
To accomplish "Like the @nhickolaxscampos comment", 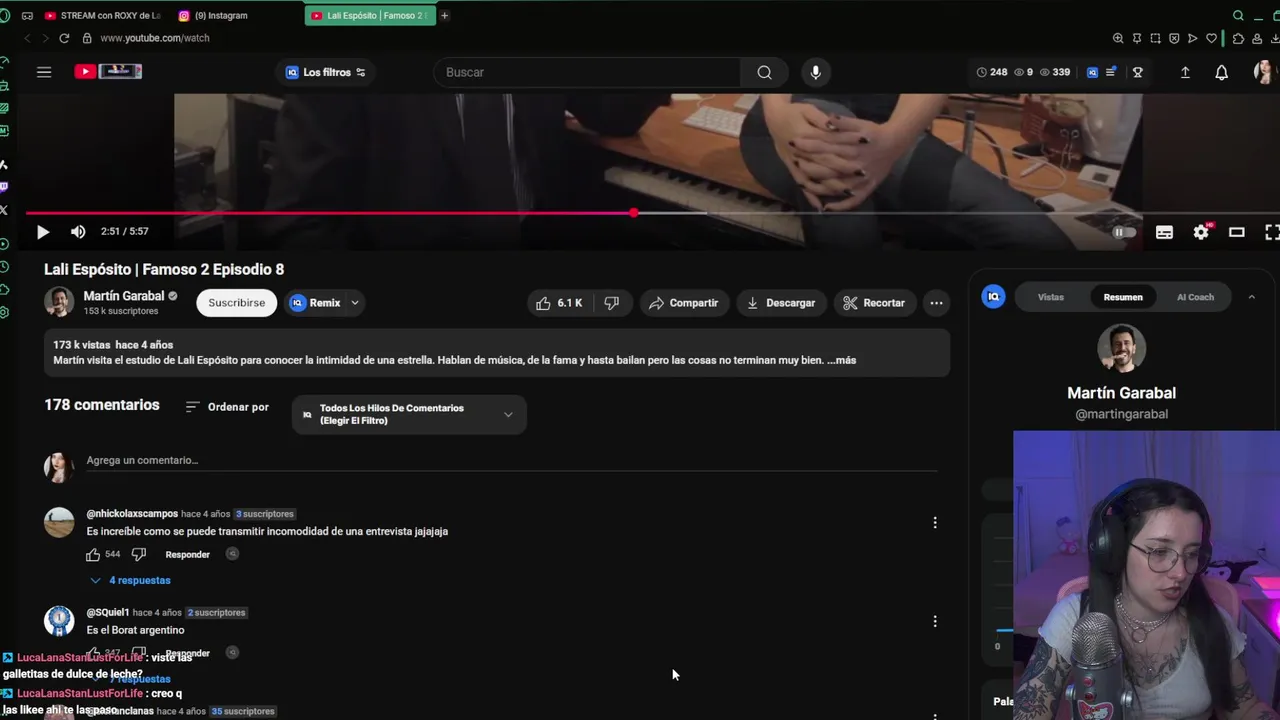I will point(93,554).
